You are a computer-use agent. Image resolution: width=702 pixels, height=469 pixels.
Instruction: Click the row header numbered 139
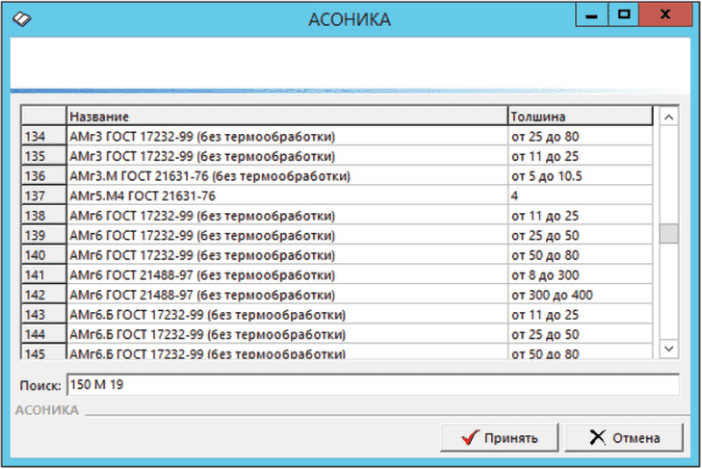point(43,235)
